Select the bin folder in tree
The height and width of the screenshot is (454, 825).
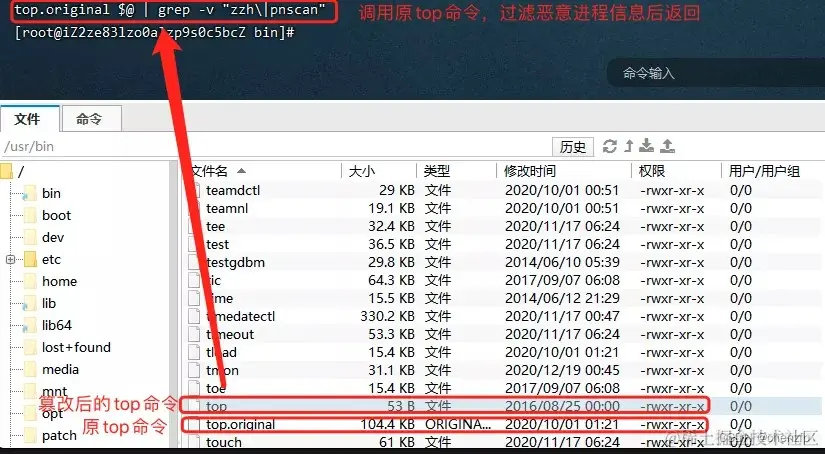(51, 194)
